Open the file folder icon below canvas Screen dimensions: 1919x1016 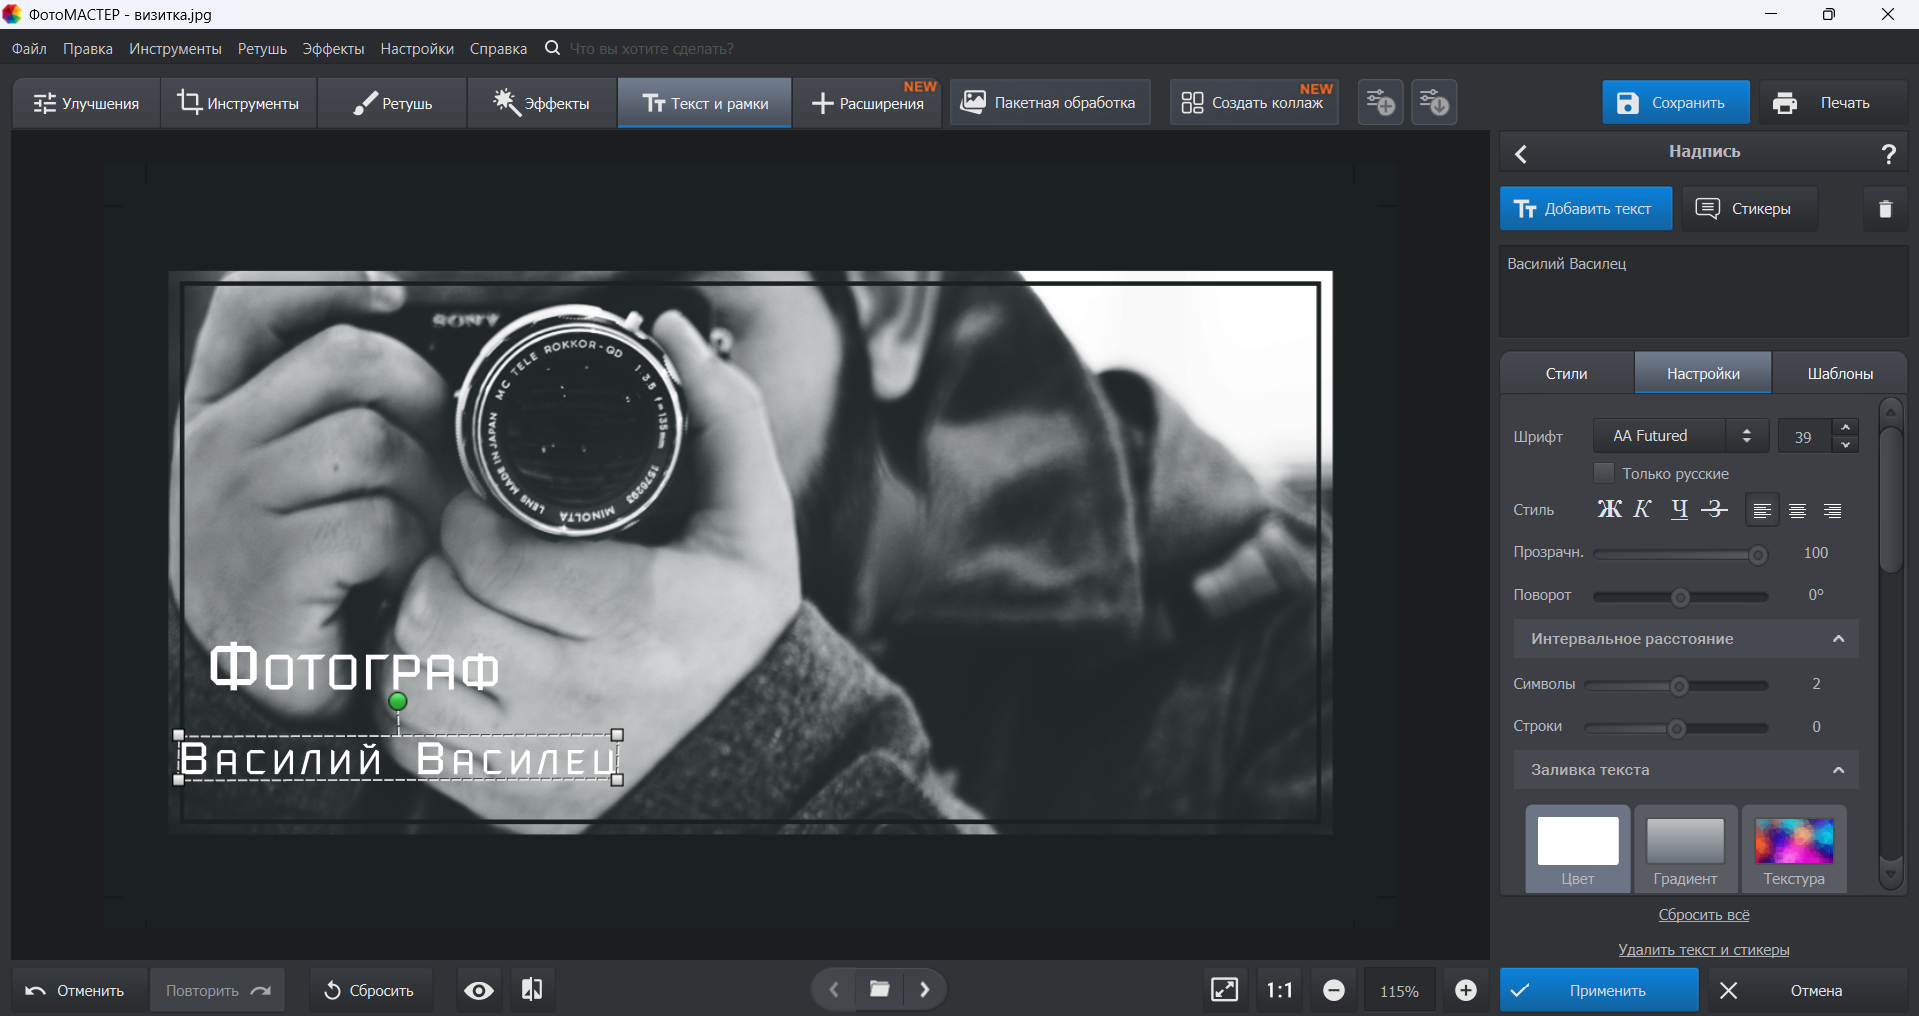[x=879, y=990]
